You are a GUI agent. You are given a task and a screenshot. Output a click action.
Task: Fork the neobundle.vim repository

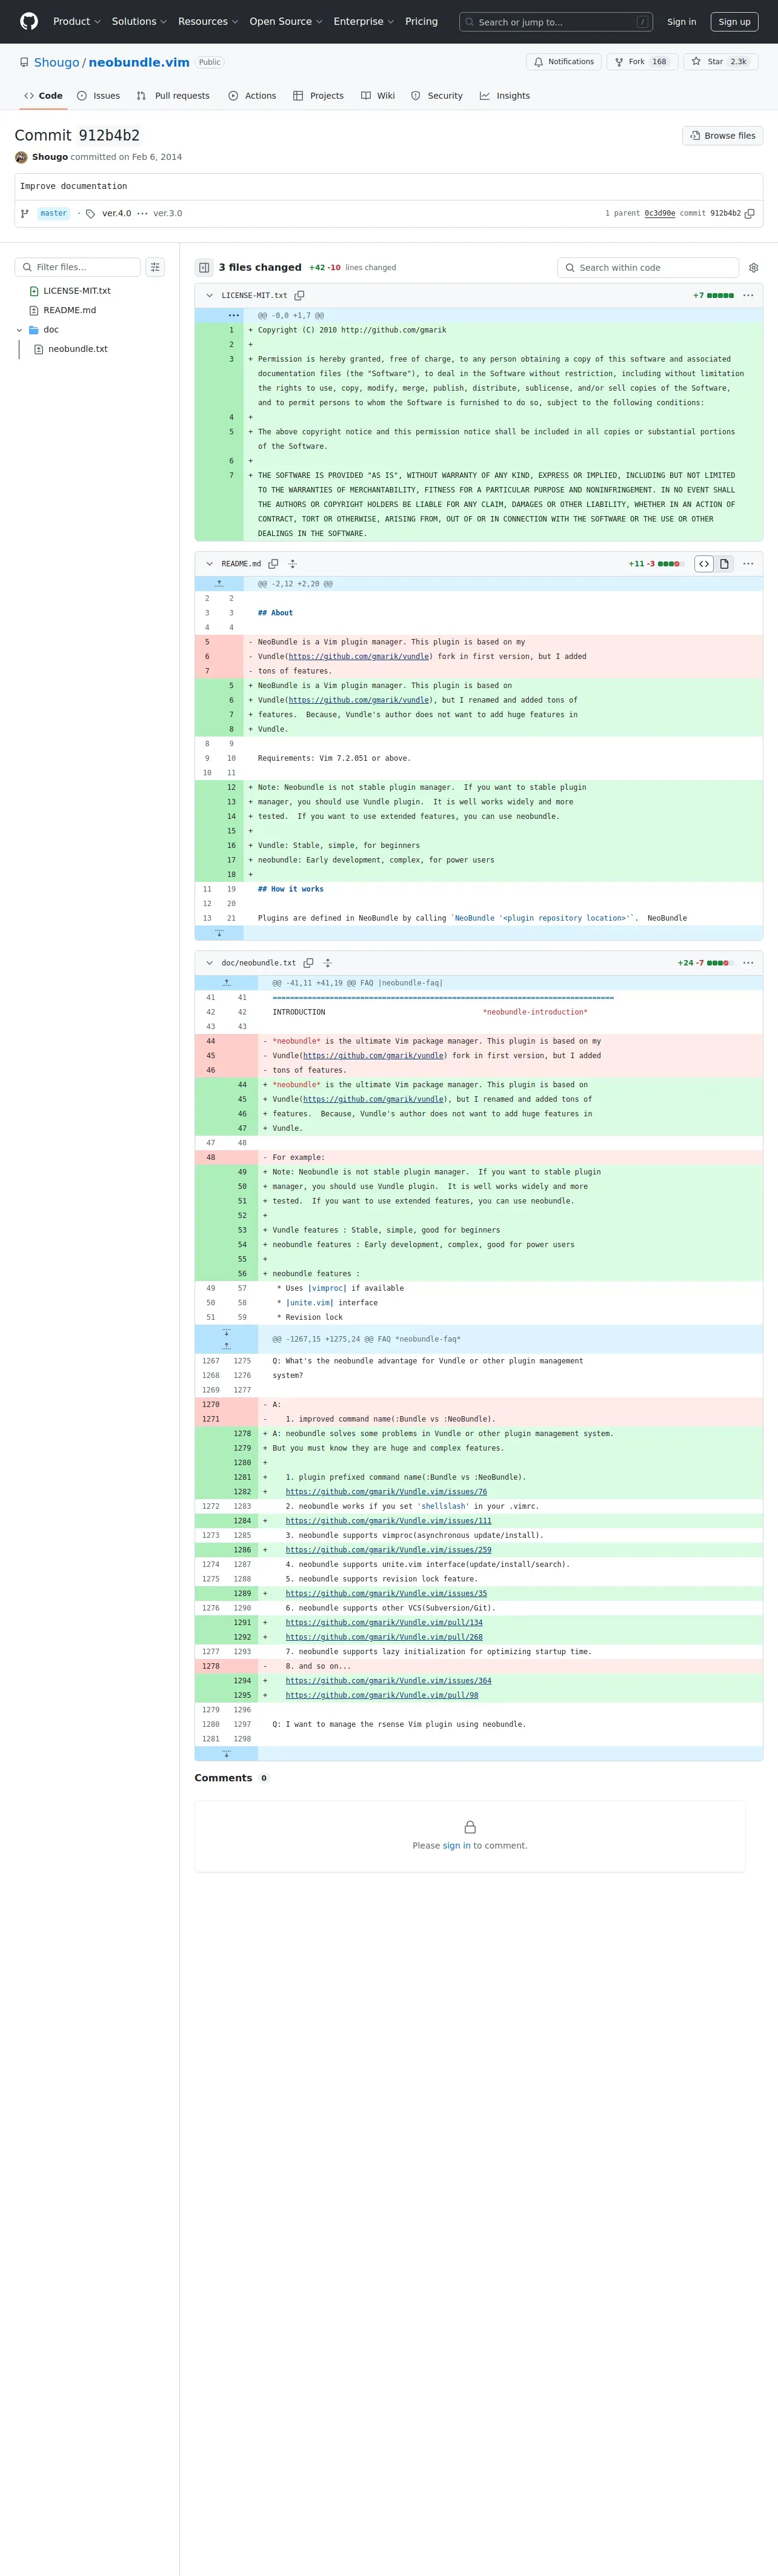[642, 62]
